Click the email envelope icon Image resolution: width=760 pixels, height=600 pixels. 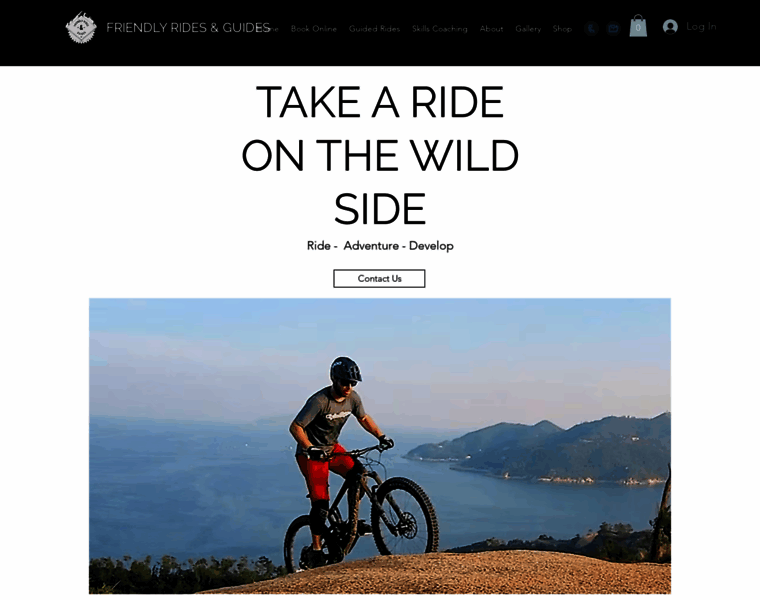click(613, 29)
